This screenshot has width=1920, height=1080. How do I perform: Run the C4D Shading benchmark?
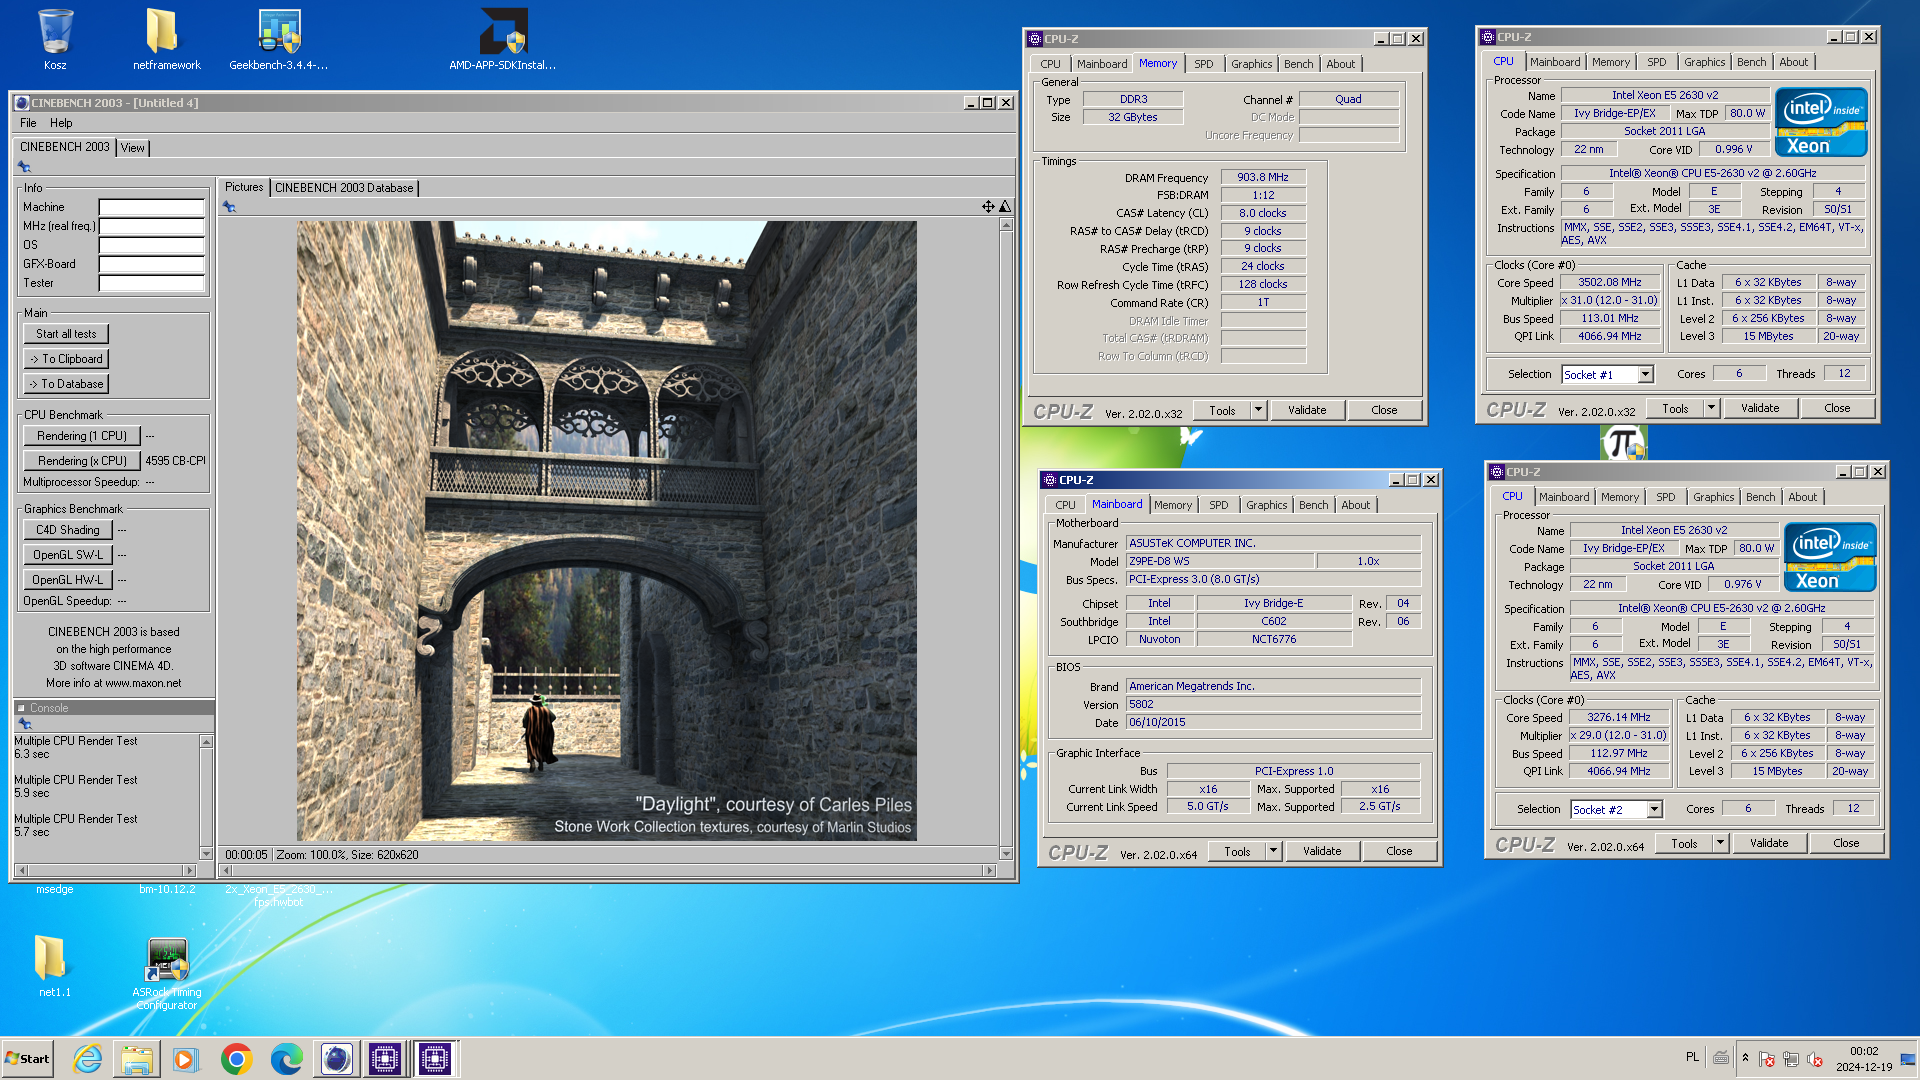pos(68,530)
